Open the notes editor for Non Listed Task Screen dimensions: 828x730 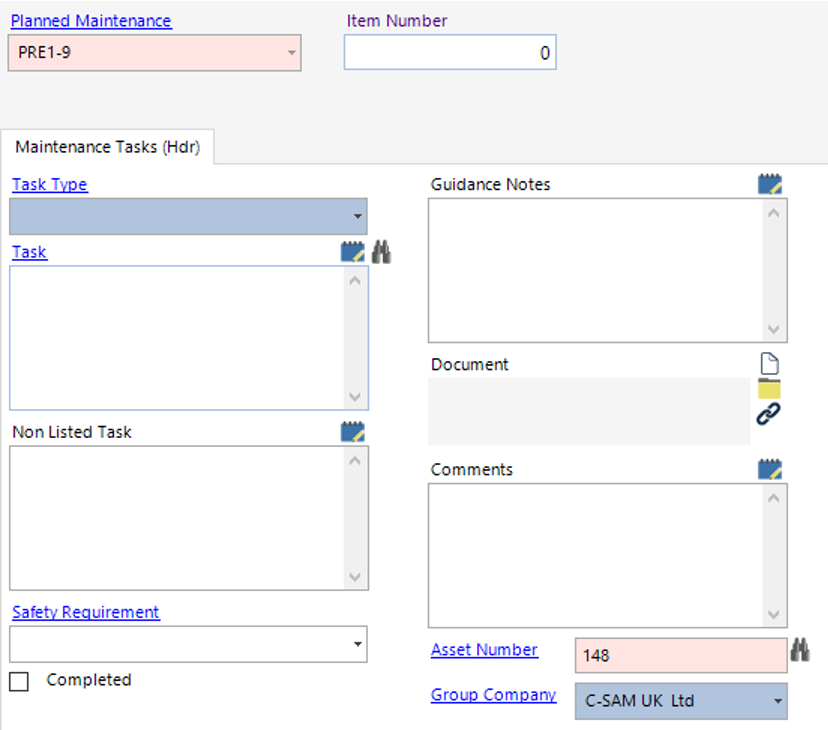[x=352, y=431]
